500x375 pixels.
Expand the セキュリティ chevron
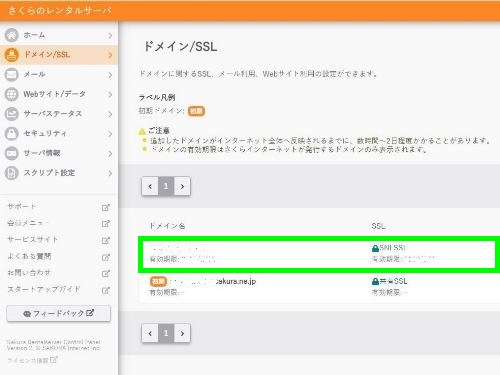[x=110, y=134]
